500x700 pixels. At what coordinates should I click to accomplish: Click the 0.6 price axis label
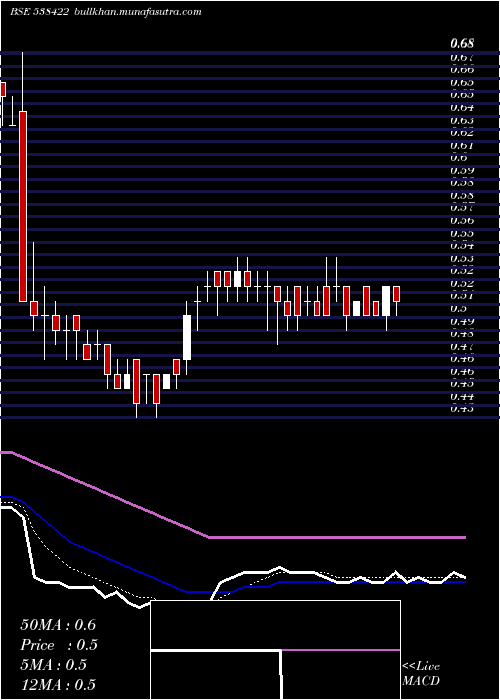click(458, 158)
